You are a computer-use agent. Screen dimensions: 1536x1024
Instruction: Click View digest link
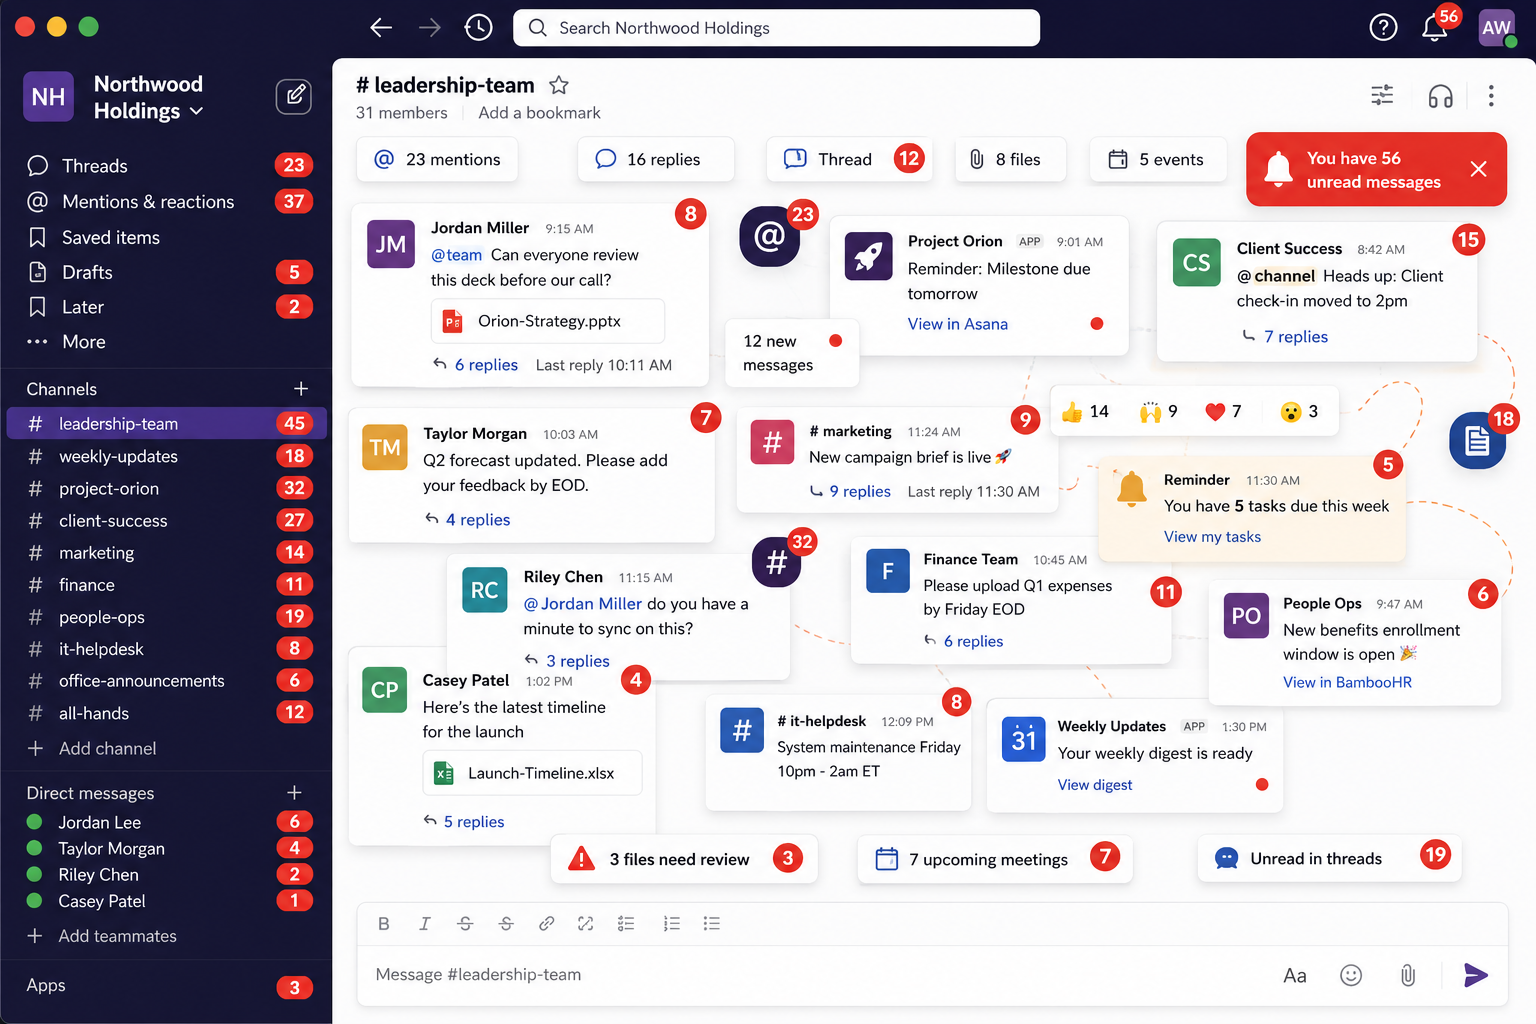pyautogui.click(x=1095, y=785)
